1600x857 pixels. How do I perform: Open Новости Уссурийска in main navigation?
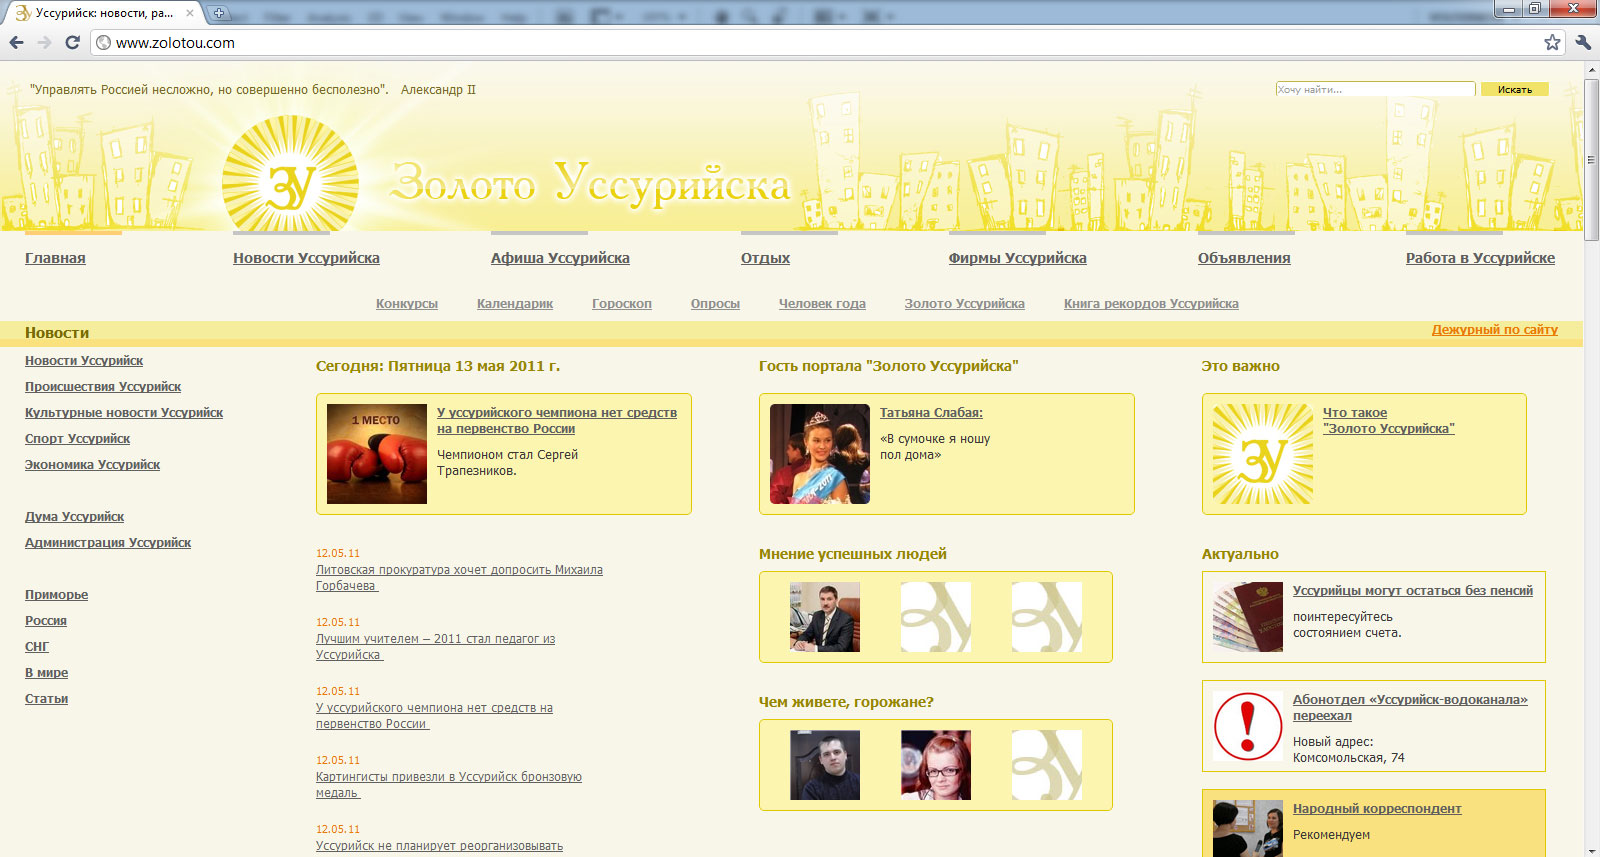tap(306, 258)
